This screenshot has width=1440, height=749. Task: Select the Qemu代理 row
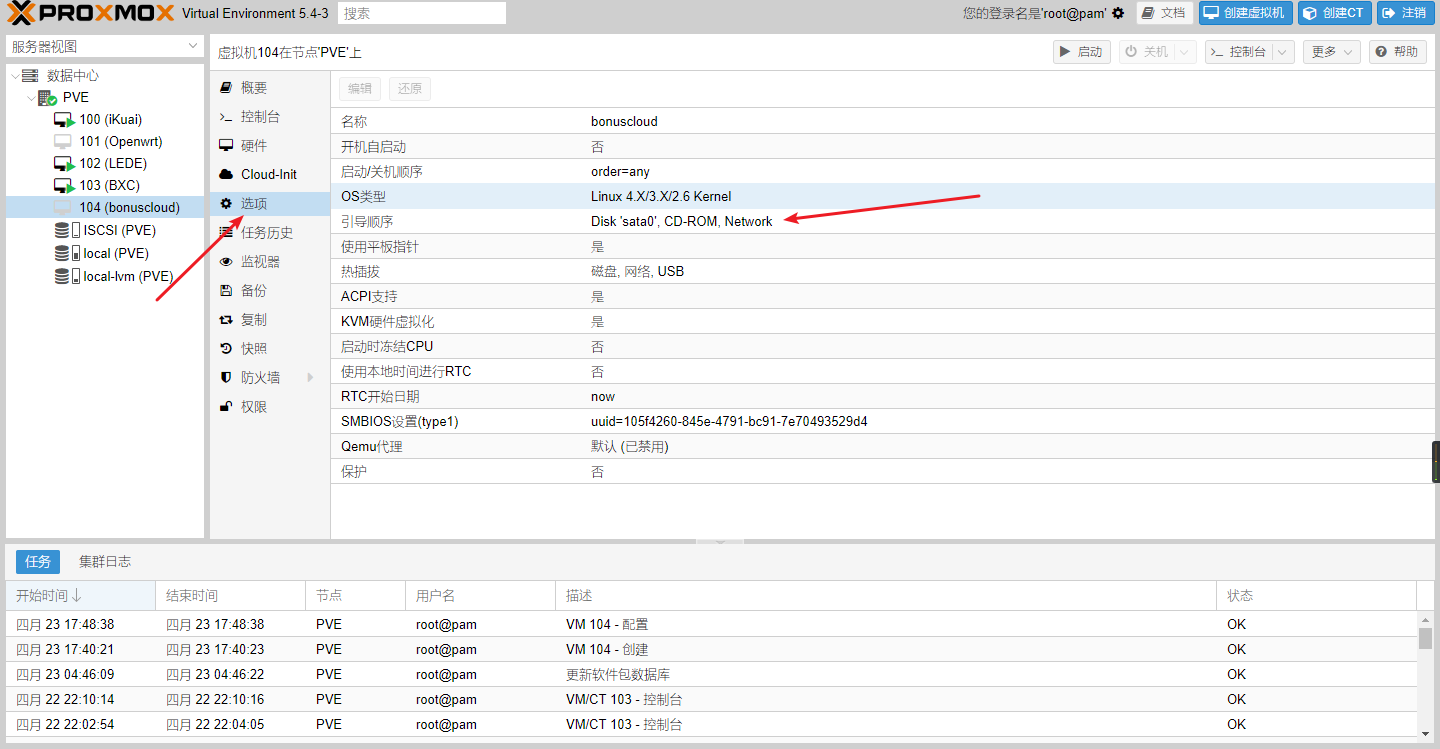pos(883,447)
